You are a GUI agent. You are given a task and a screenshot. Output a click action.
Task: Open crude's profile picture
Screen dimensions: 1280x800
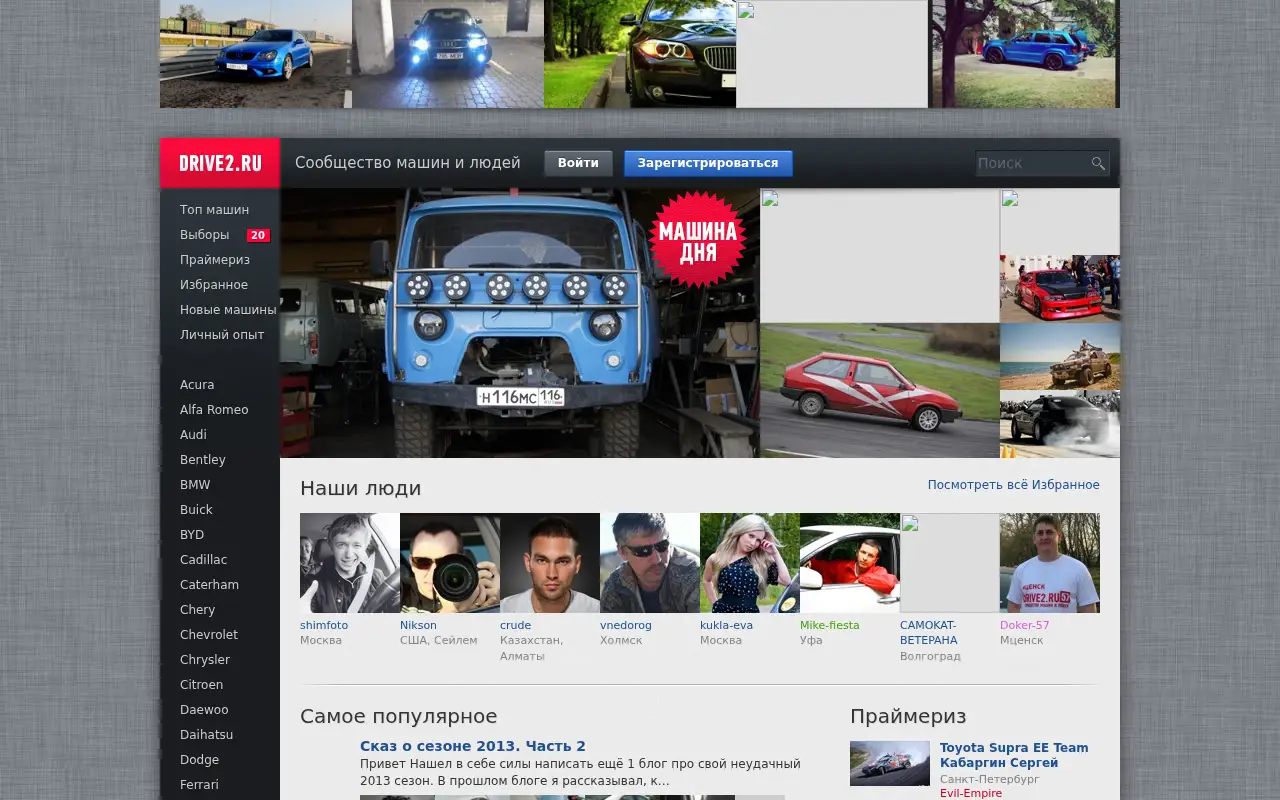(x=550, y=563)
